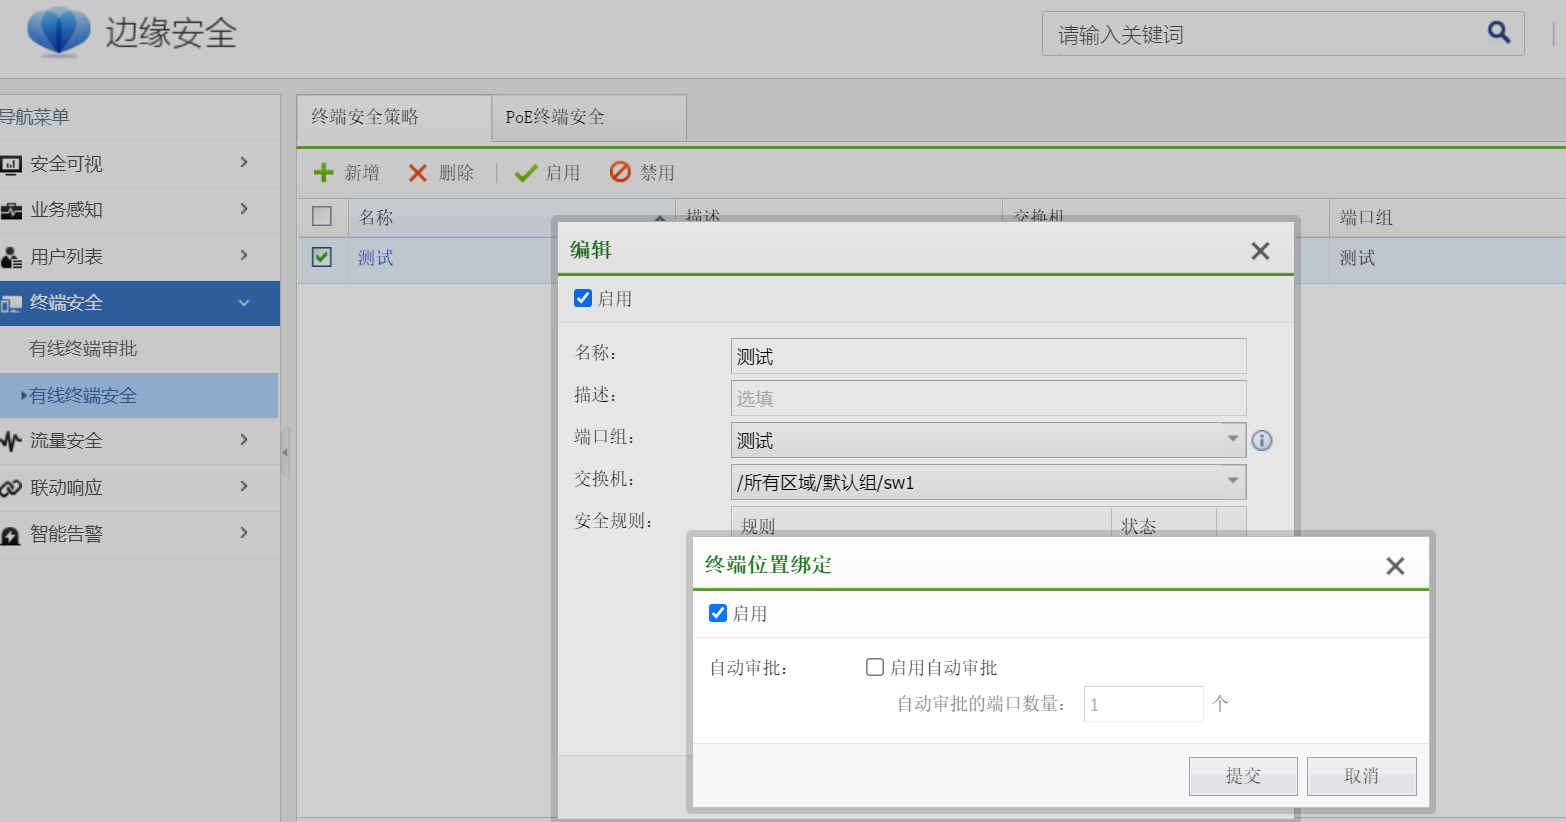The height and width of the screenshot is (822, 1566).
Task: Switch to the PoE终端安全 tab
Action: point(589,118)
